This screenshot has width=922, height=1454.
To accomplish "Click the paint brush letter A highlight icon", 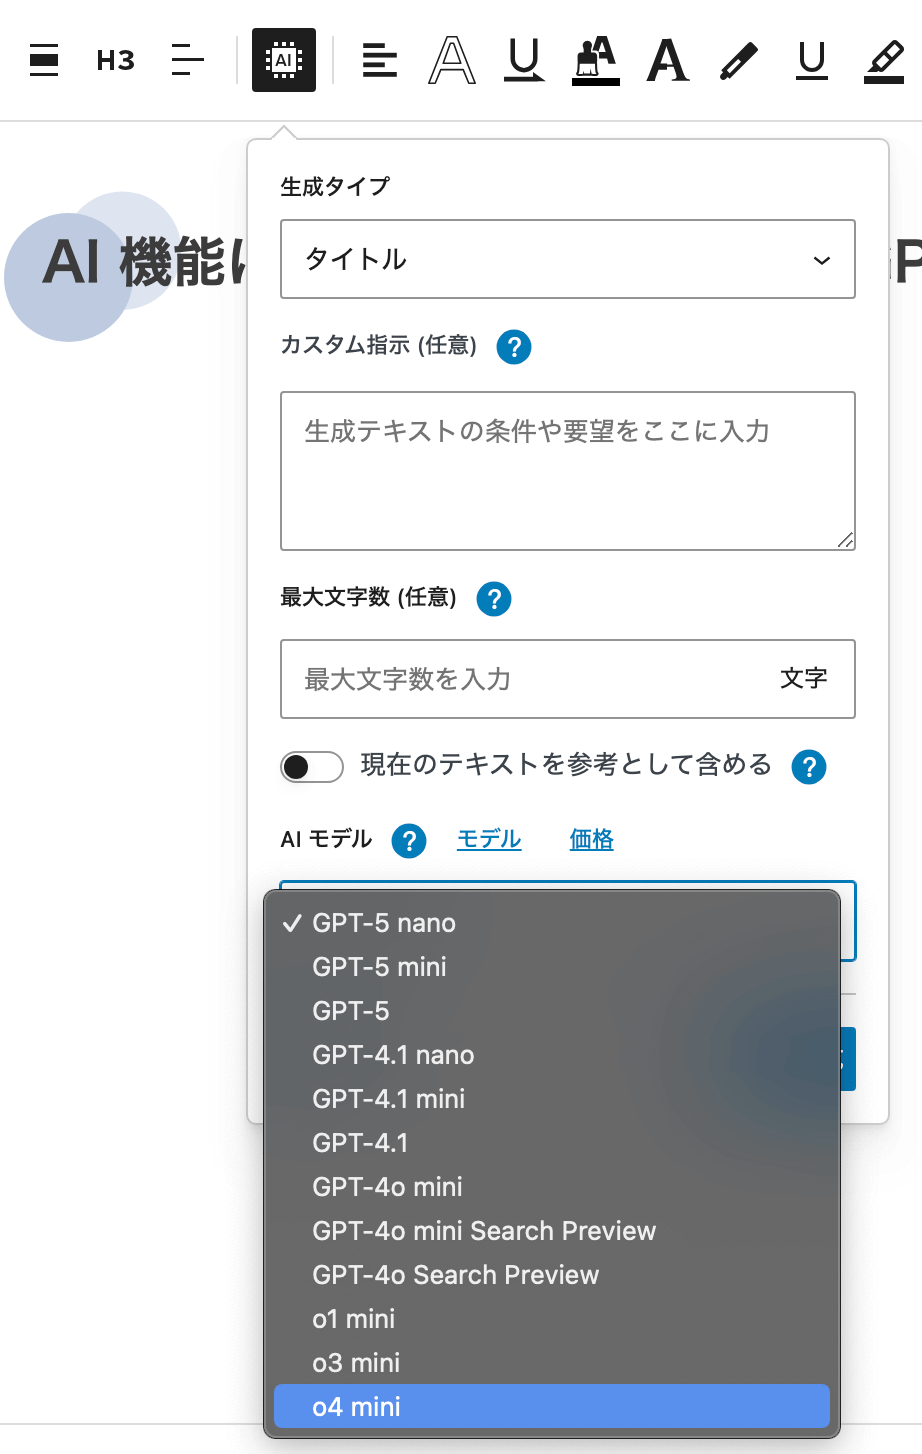I will click(596, 60).
